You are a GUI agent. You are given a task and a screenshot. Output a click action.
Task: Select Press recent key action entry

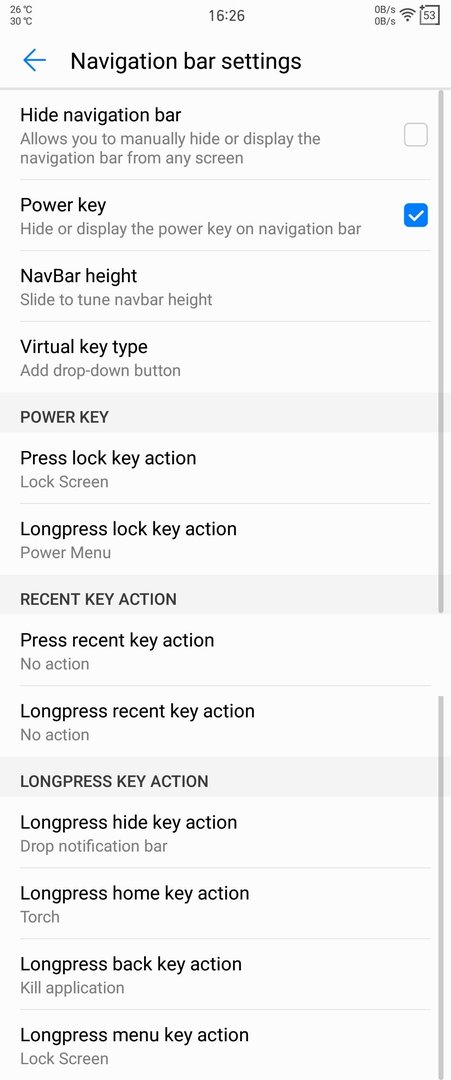click(x=225, y=651)
